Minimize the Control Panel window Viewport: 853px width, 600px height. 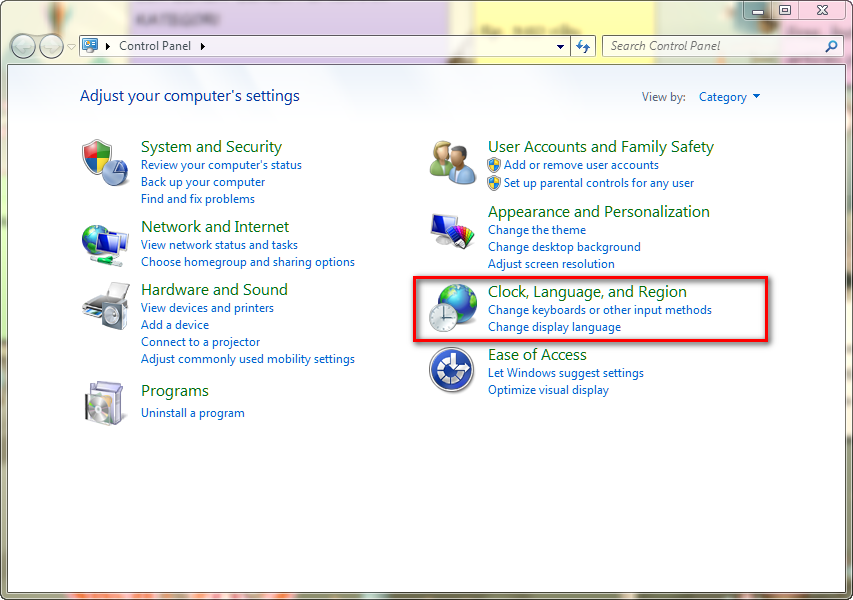pyautogui.click(x=758, y=10)
